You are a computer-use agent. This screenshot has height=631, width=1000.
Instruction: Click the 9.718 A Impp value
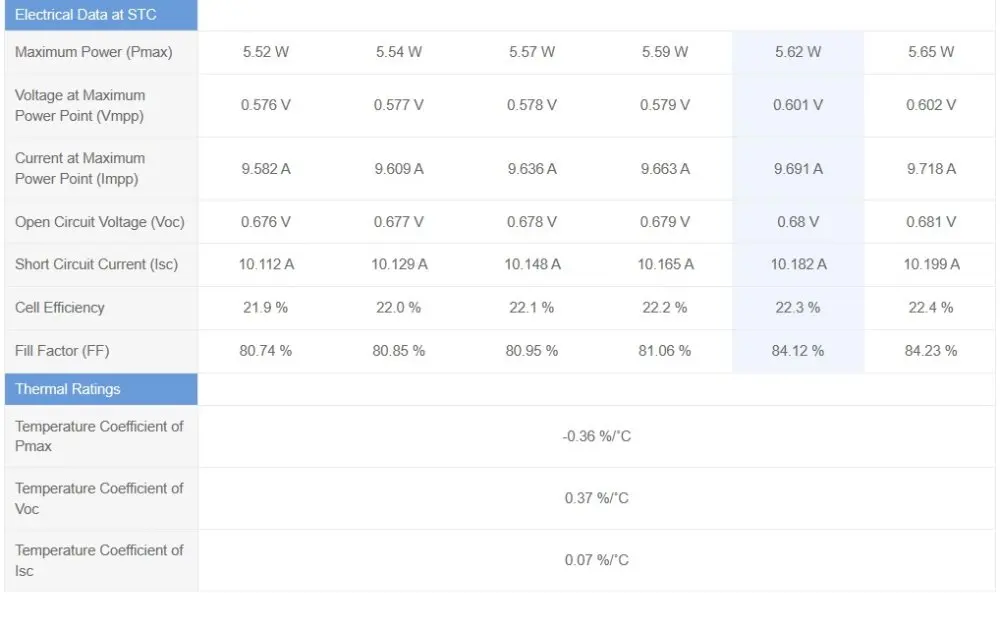click(931, 169)
